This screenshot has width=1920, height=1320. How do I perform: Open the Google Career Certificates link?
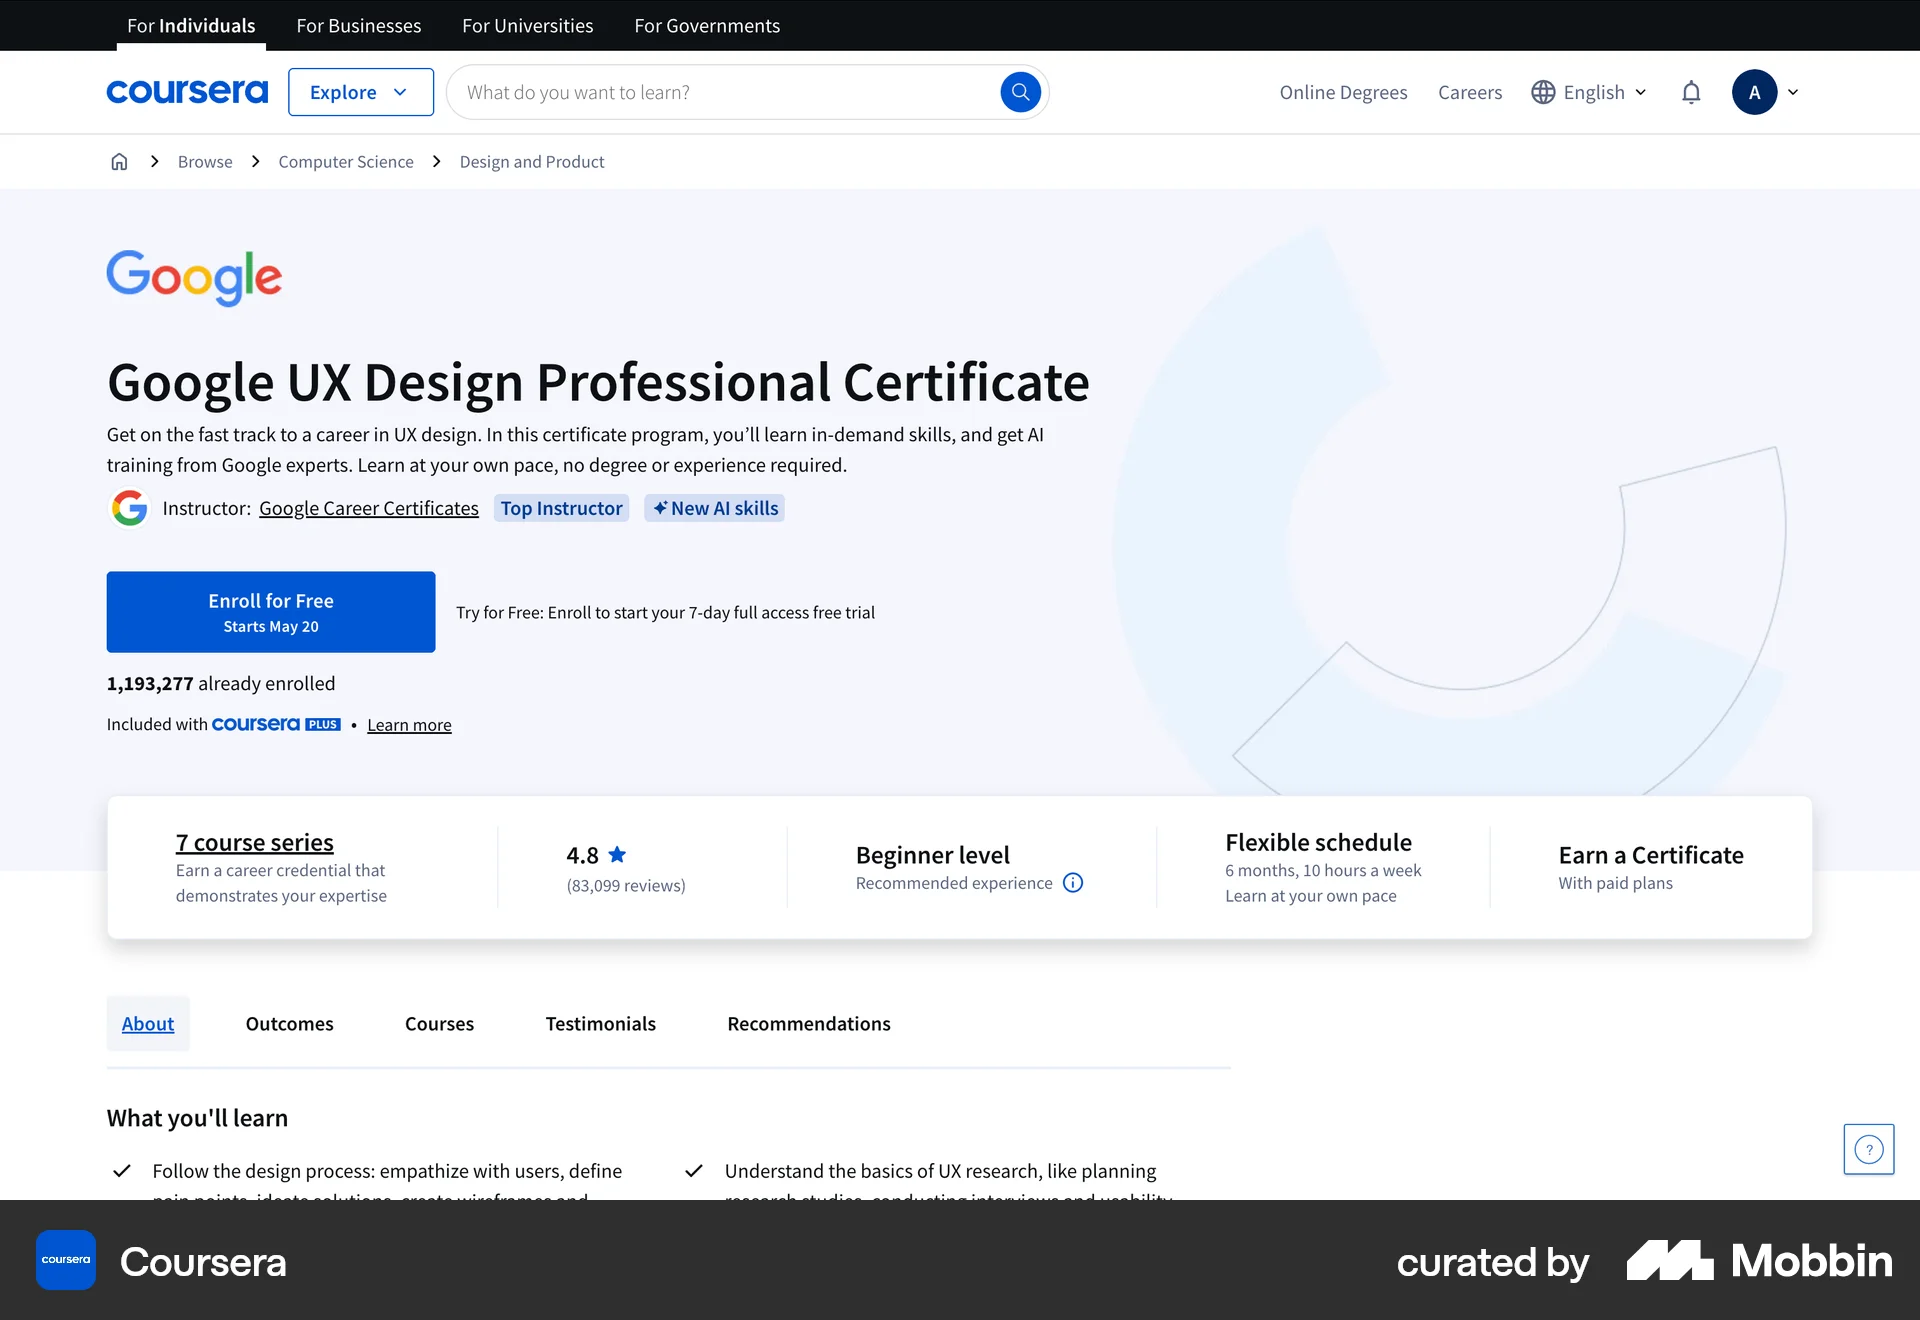tap(368, 507)
